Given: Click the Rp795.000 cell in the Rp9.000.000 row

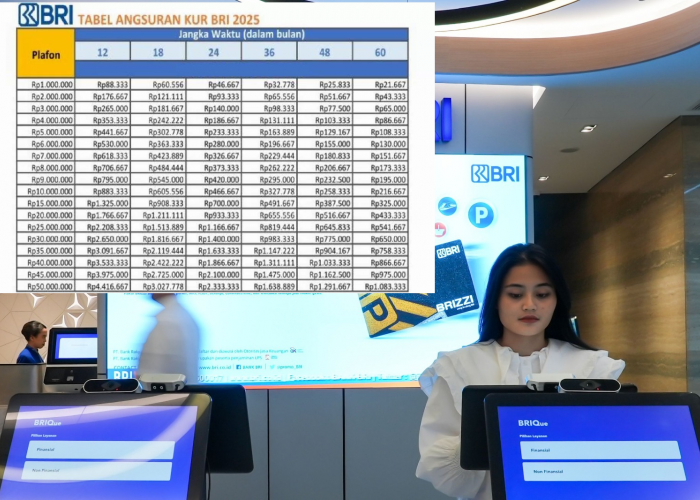Looking at the screenshot, I should coord(103,179).
